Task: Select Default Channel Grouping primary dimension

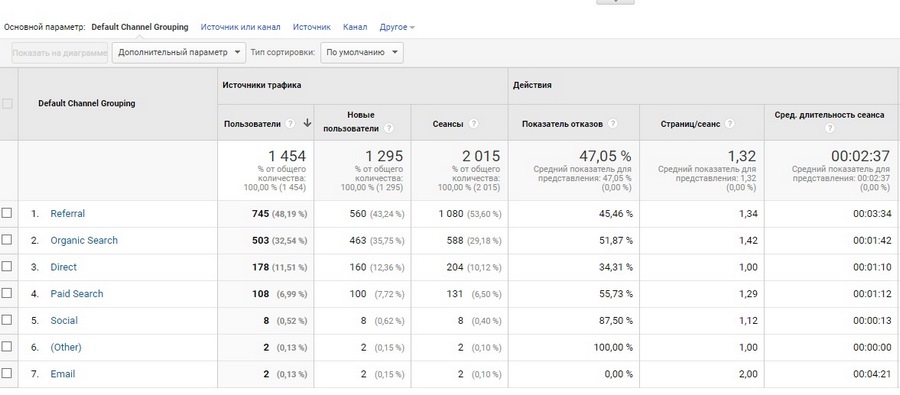Action: point(139,27)
